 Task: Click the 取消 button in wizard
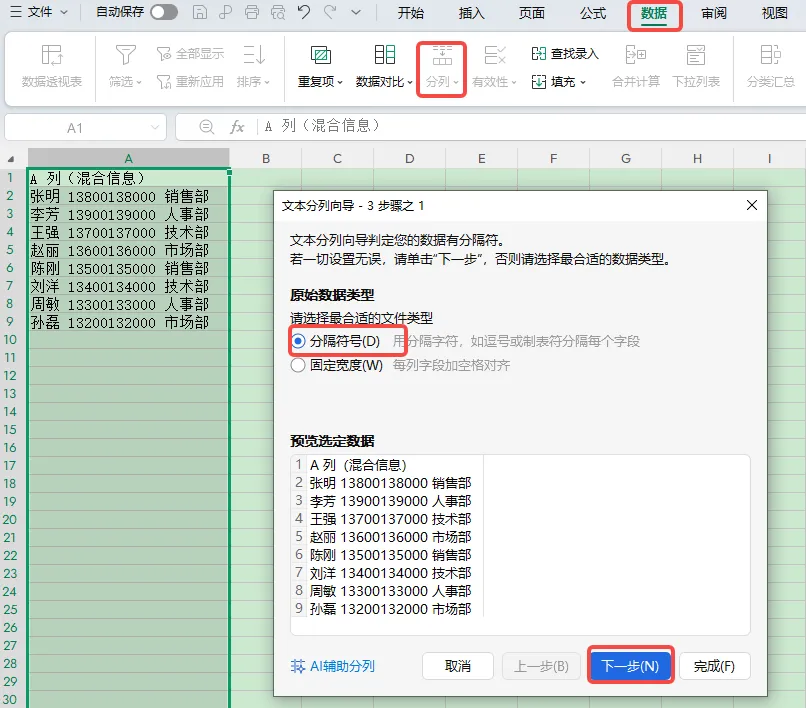pos(457,666)
